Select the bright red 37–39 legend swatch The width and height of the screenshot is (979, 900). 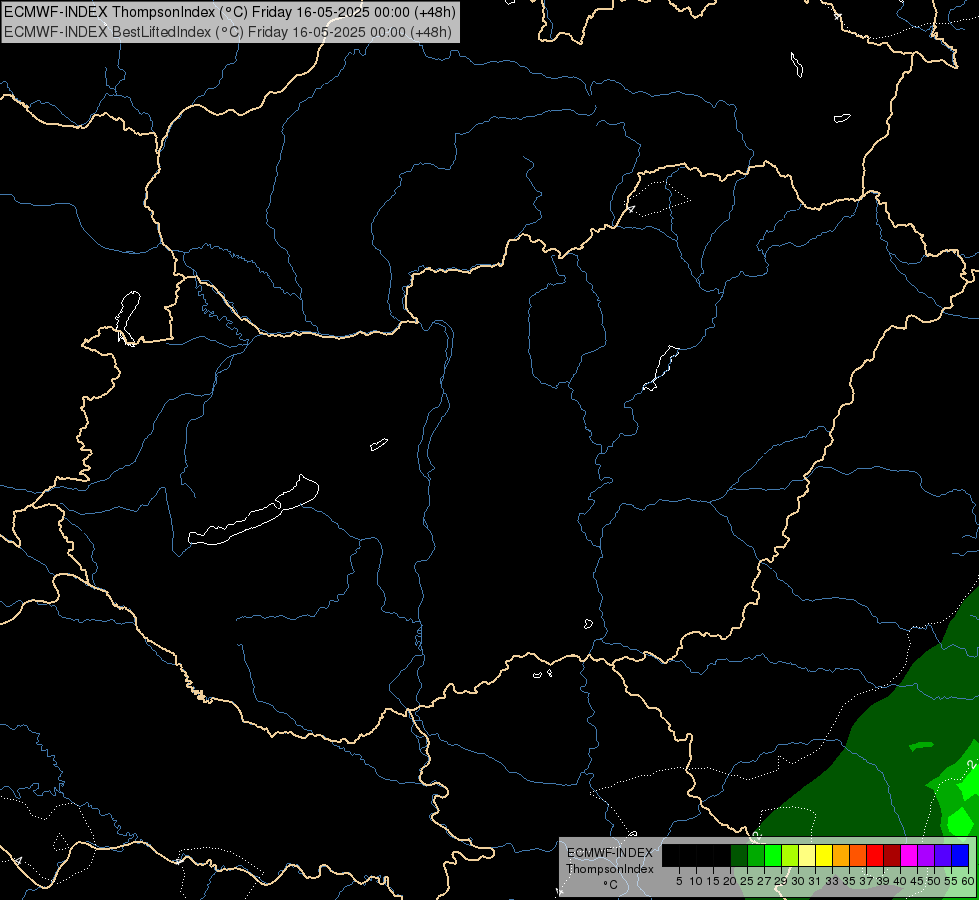pyautogui.click(x=875, y=855)
